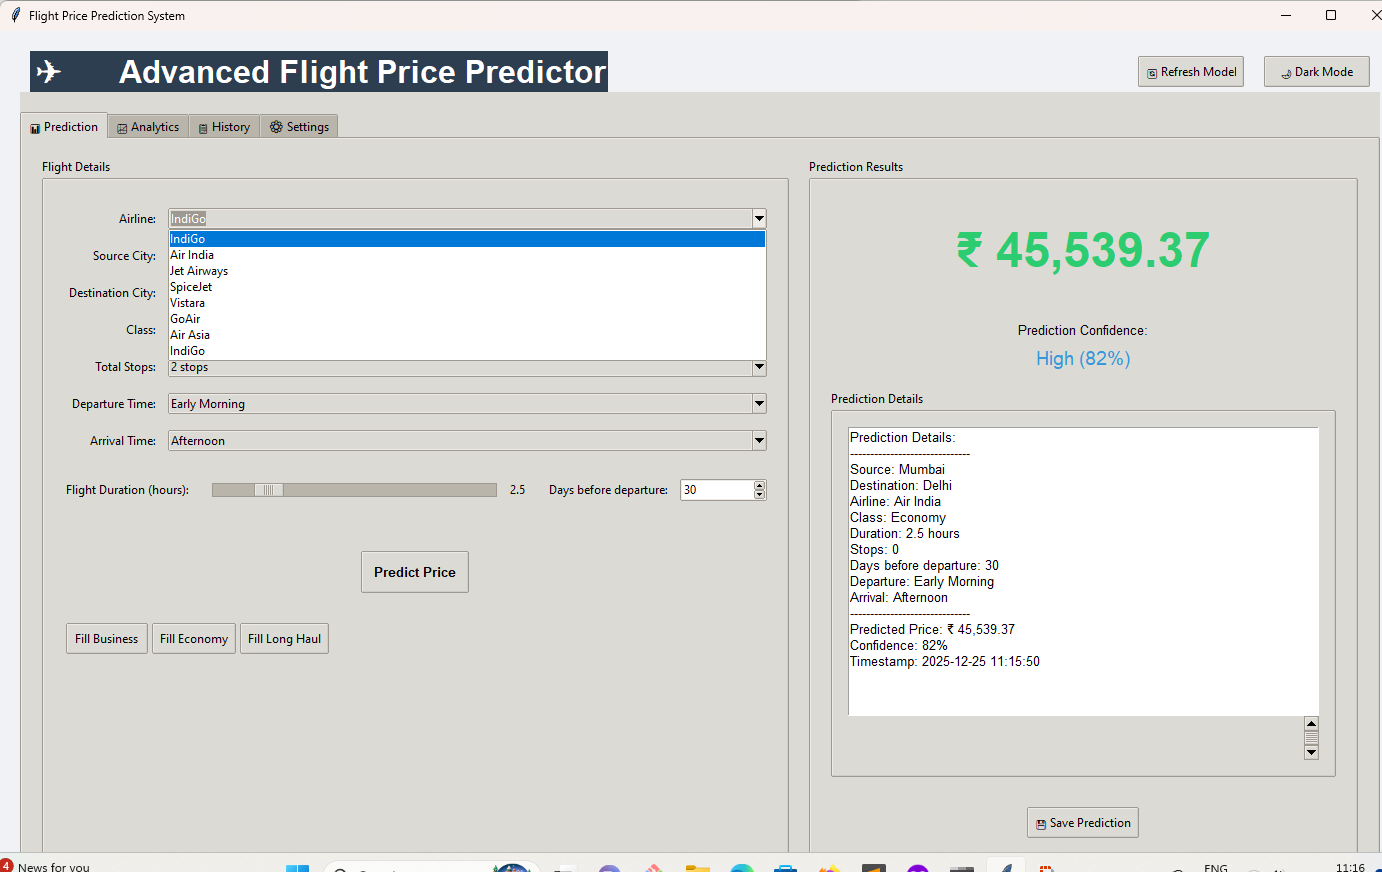This screenshot has height=872, width=1382.
Task: Go to the Settings tab
Action: (x=299, y=127)
